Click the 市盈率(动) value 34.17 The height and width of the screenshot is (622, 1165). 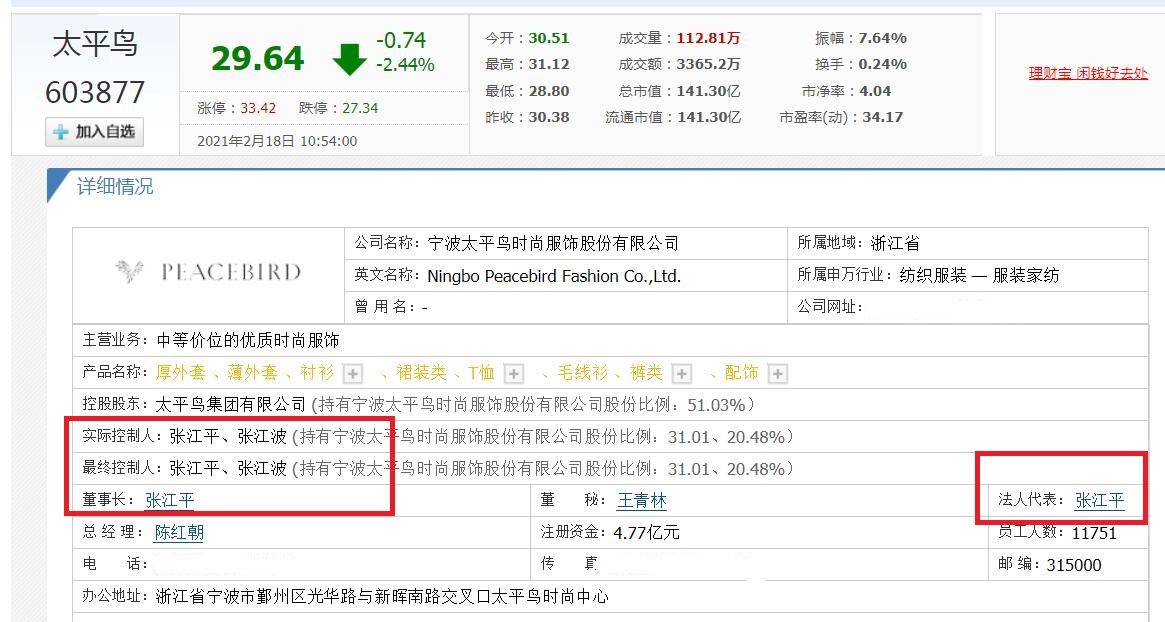point(883,117)
